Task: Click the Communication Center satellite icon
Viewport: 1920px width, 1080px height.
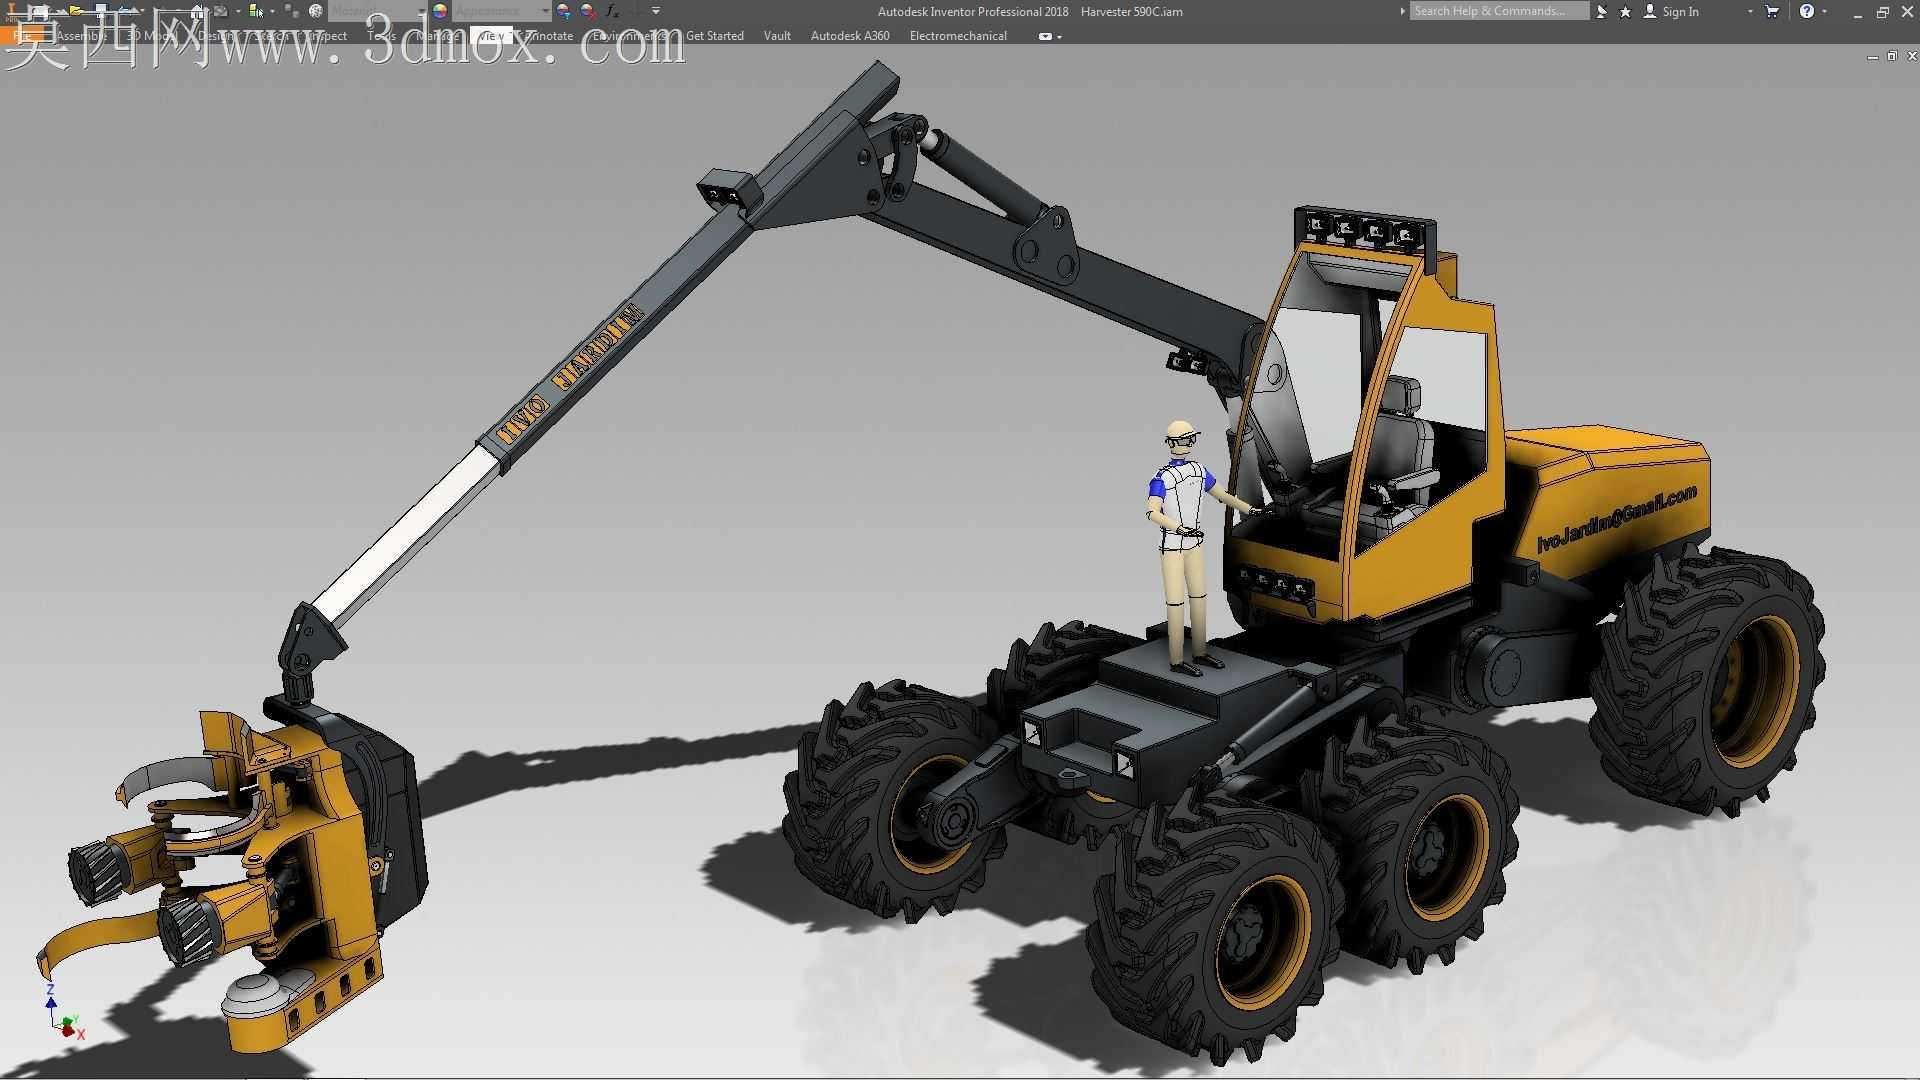Action: point(1602,12)
